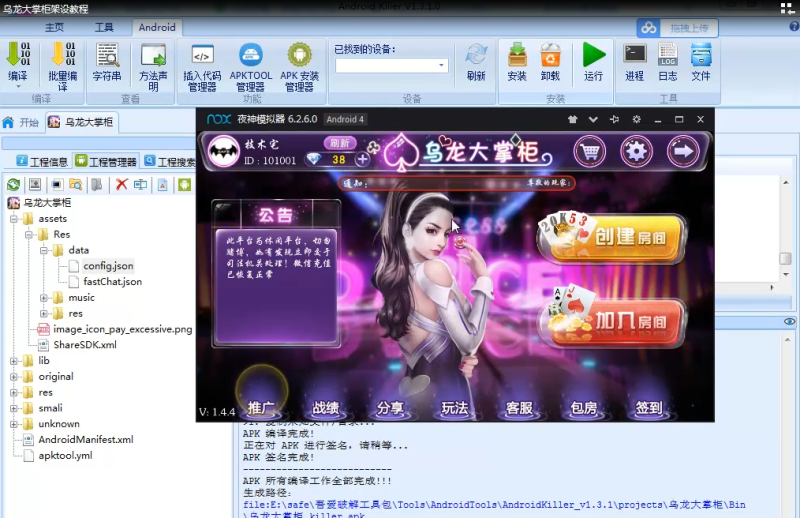Screen dimensions: 800x518
Task: Switch to the 开始 start tab
Action: click(x=21, y=122)
